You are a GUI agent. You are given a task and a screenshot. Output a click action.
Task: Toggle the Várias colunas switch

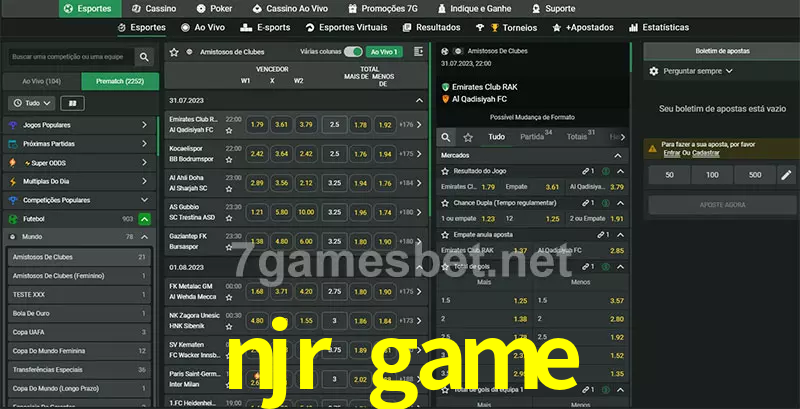click(x=353, y=51)
